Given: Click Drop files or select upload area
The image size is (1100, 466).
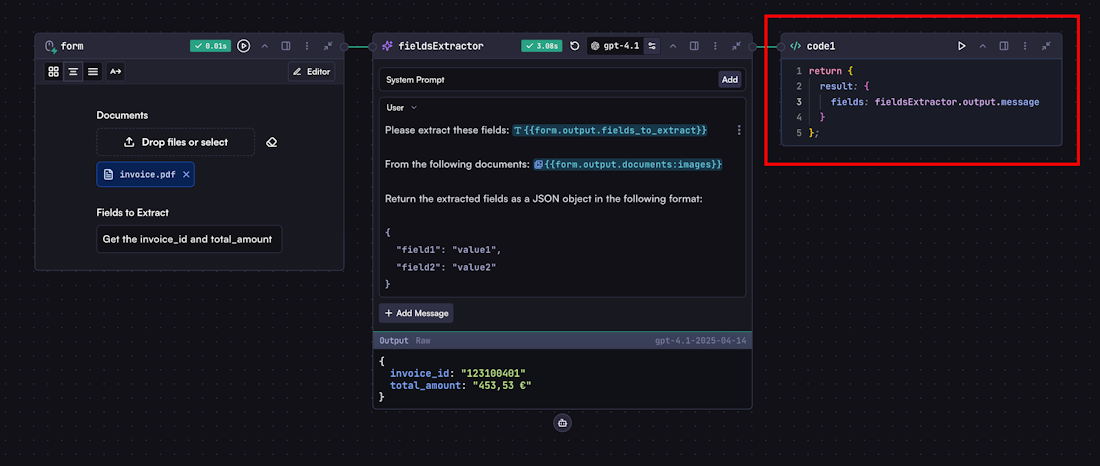Looking at the screenshot, I should coord(175,142).
